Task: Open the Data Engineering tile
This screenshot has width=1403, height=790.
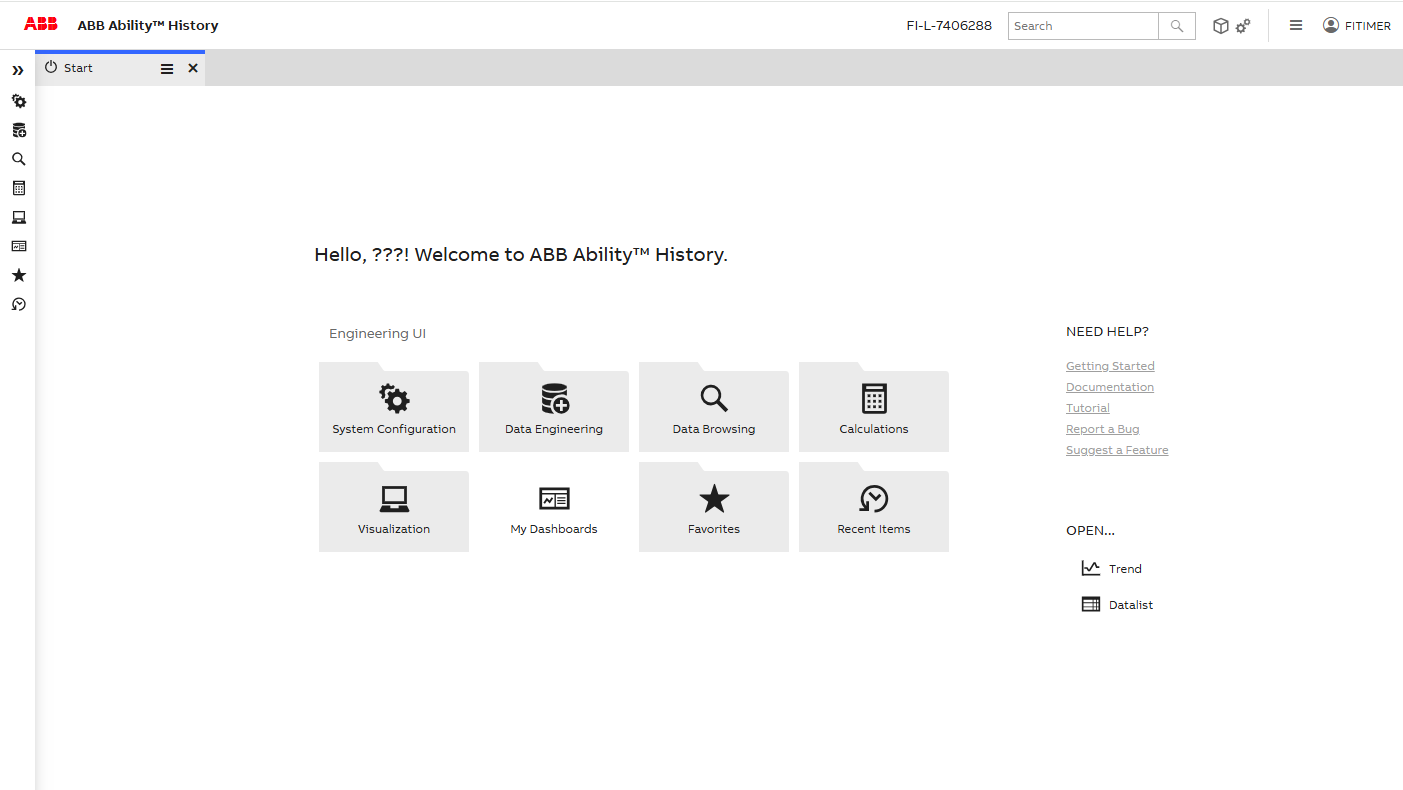Action: pyautogui.click(x=554, y=407)
